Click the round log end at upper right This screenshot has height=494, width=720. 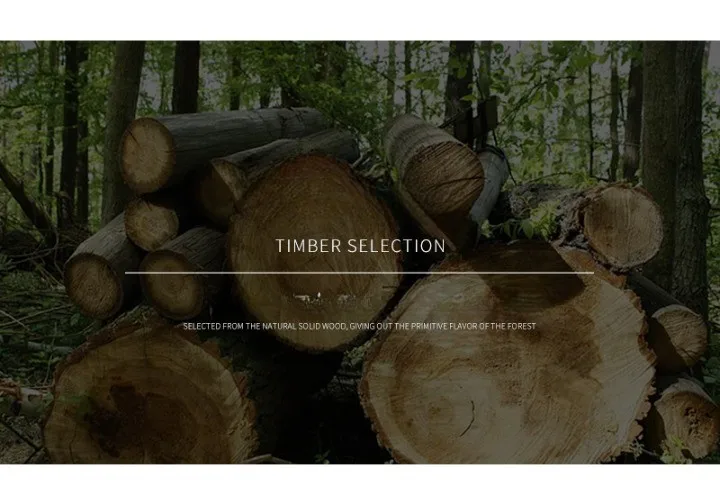[x=623, y=227]
